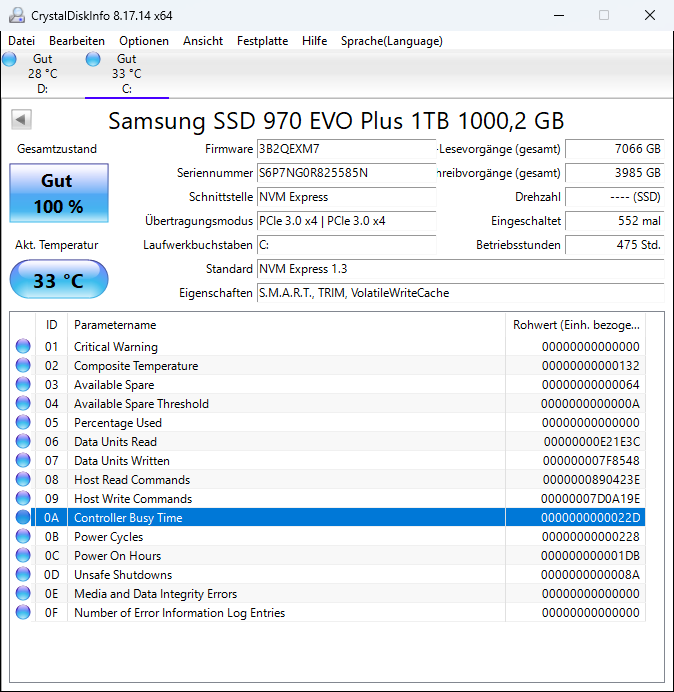Click status orb of Media and Data Integrity Errors
Image resolution: width=674 pixels, height=692 pixels.
pyautogui.click(x=23, y=593)
